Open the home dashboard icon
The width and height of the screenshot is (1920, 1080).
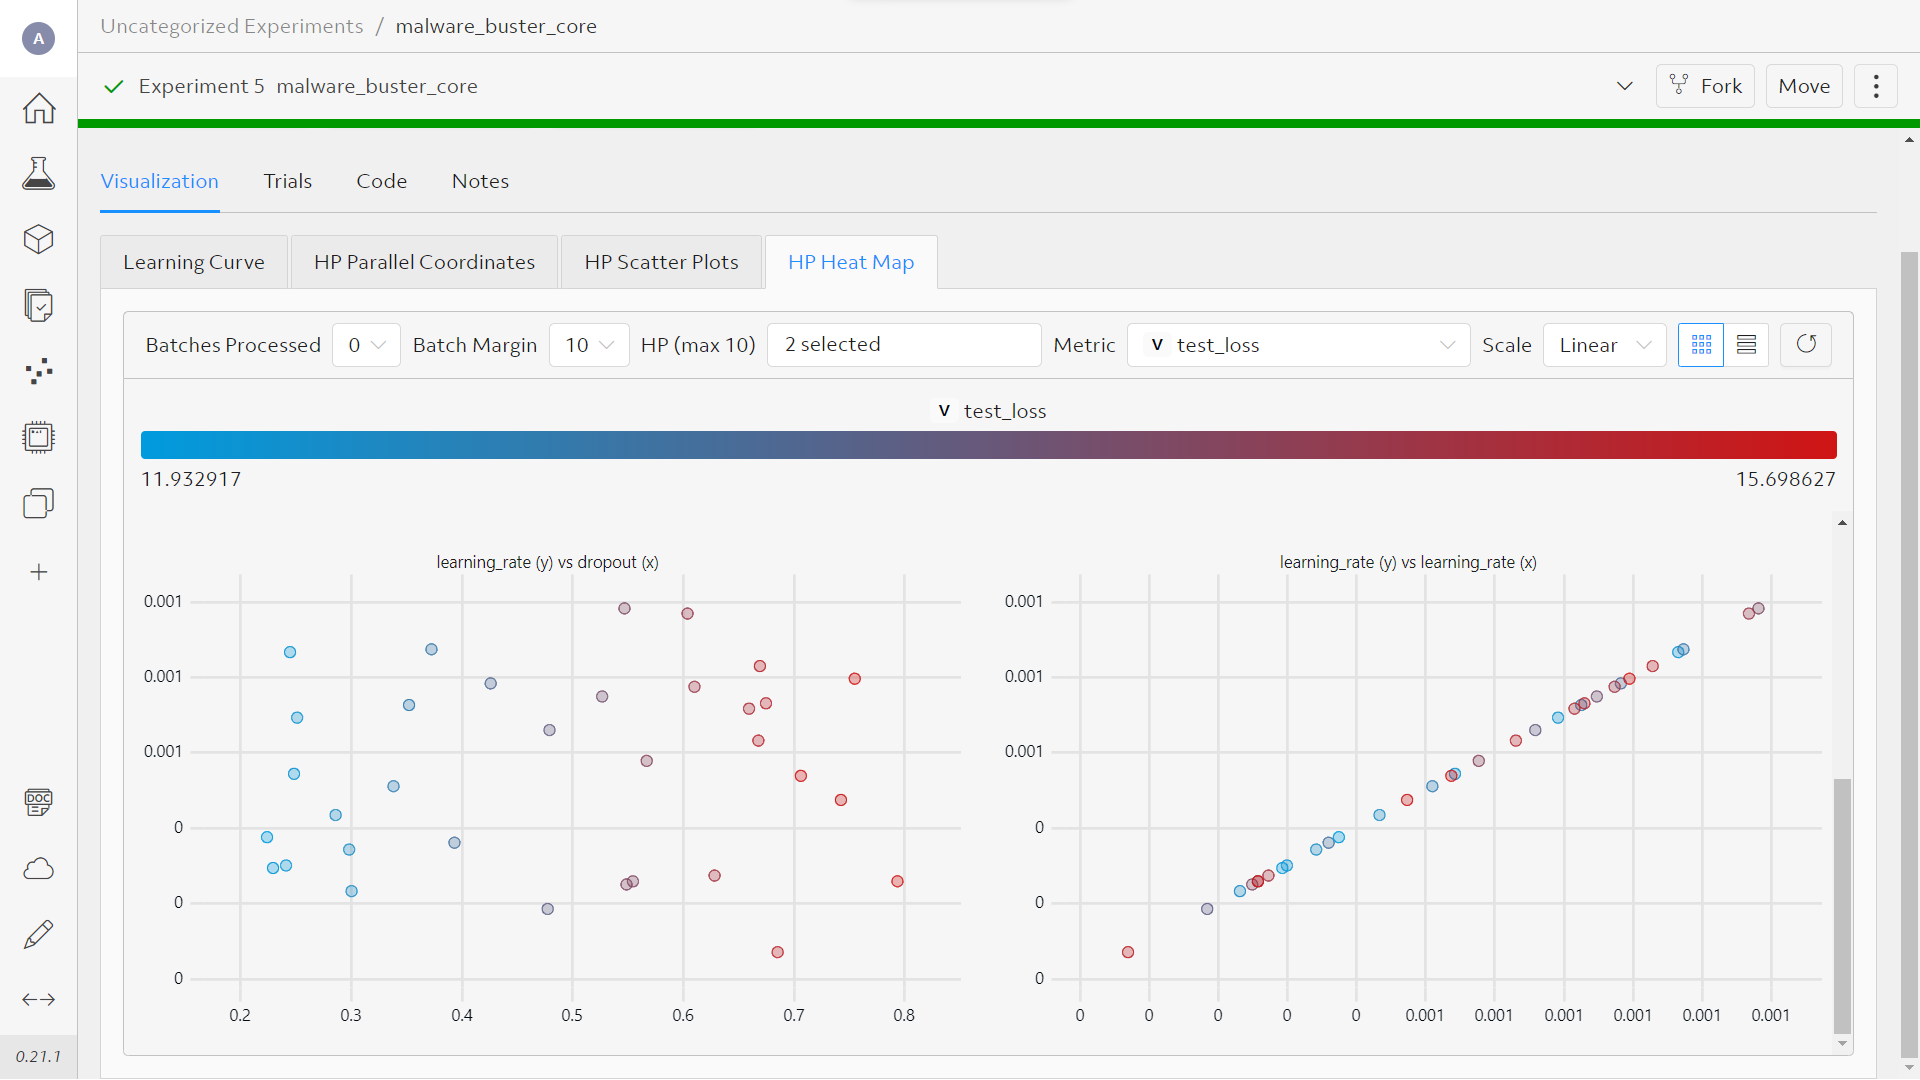[x=39, y=108]
